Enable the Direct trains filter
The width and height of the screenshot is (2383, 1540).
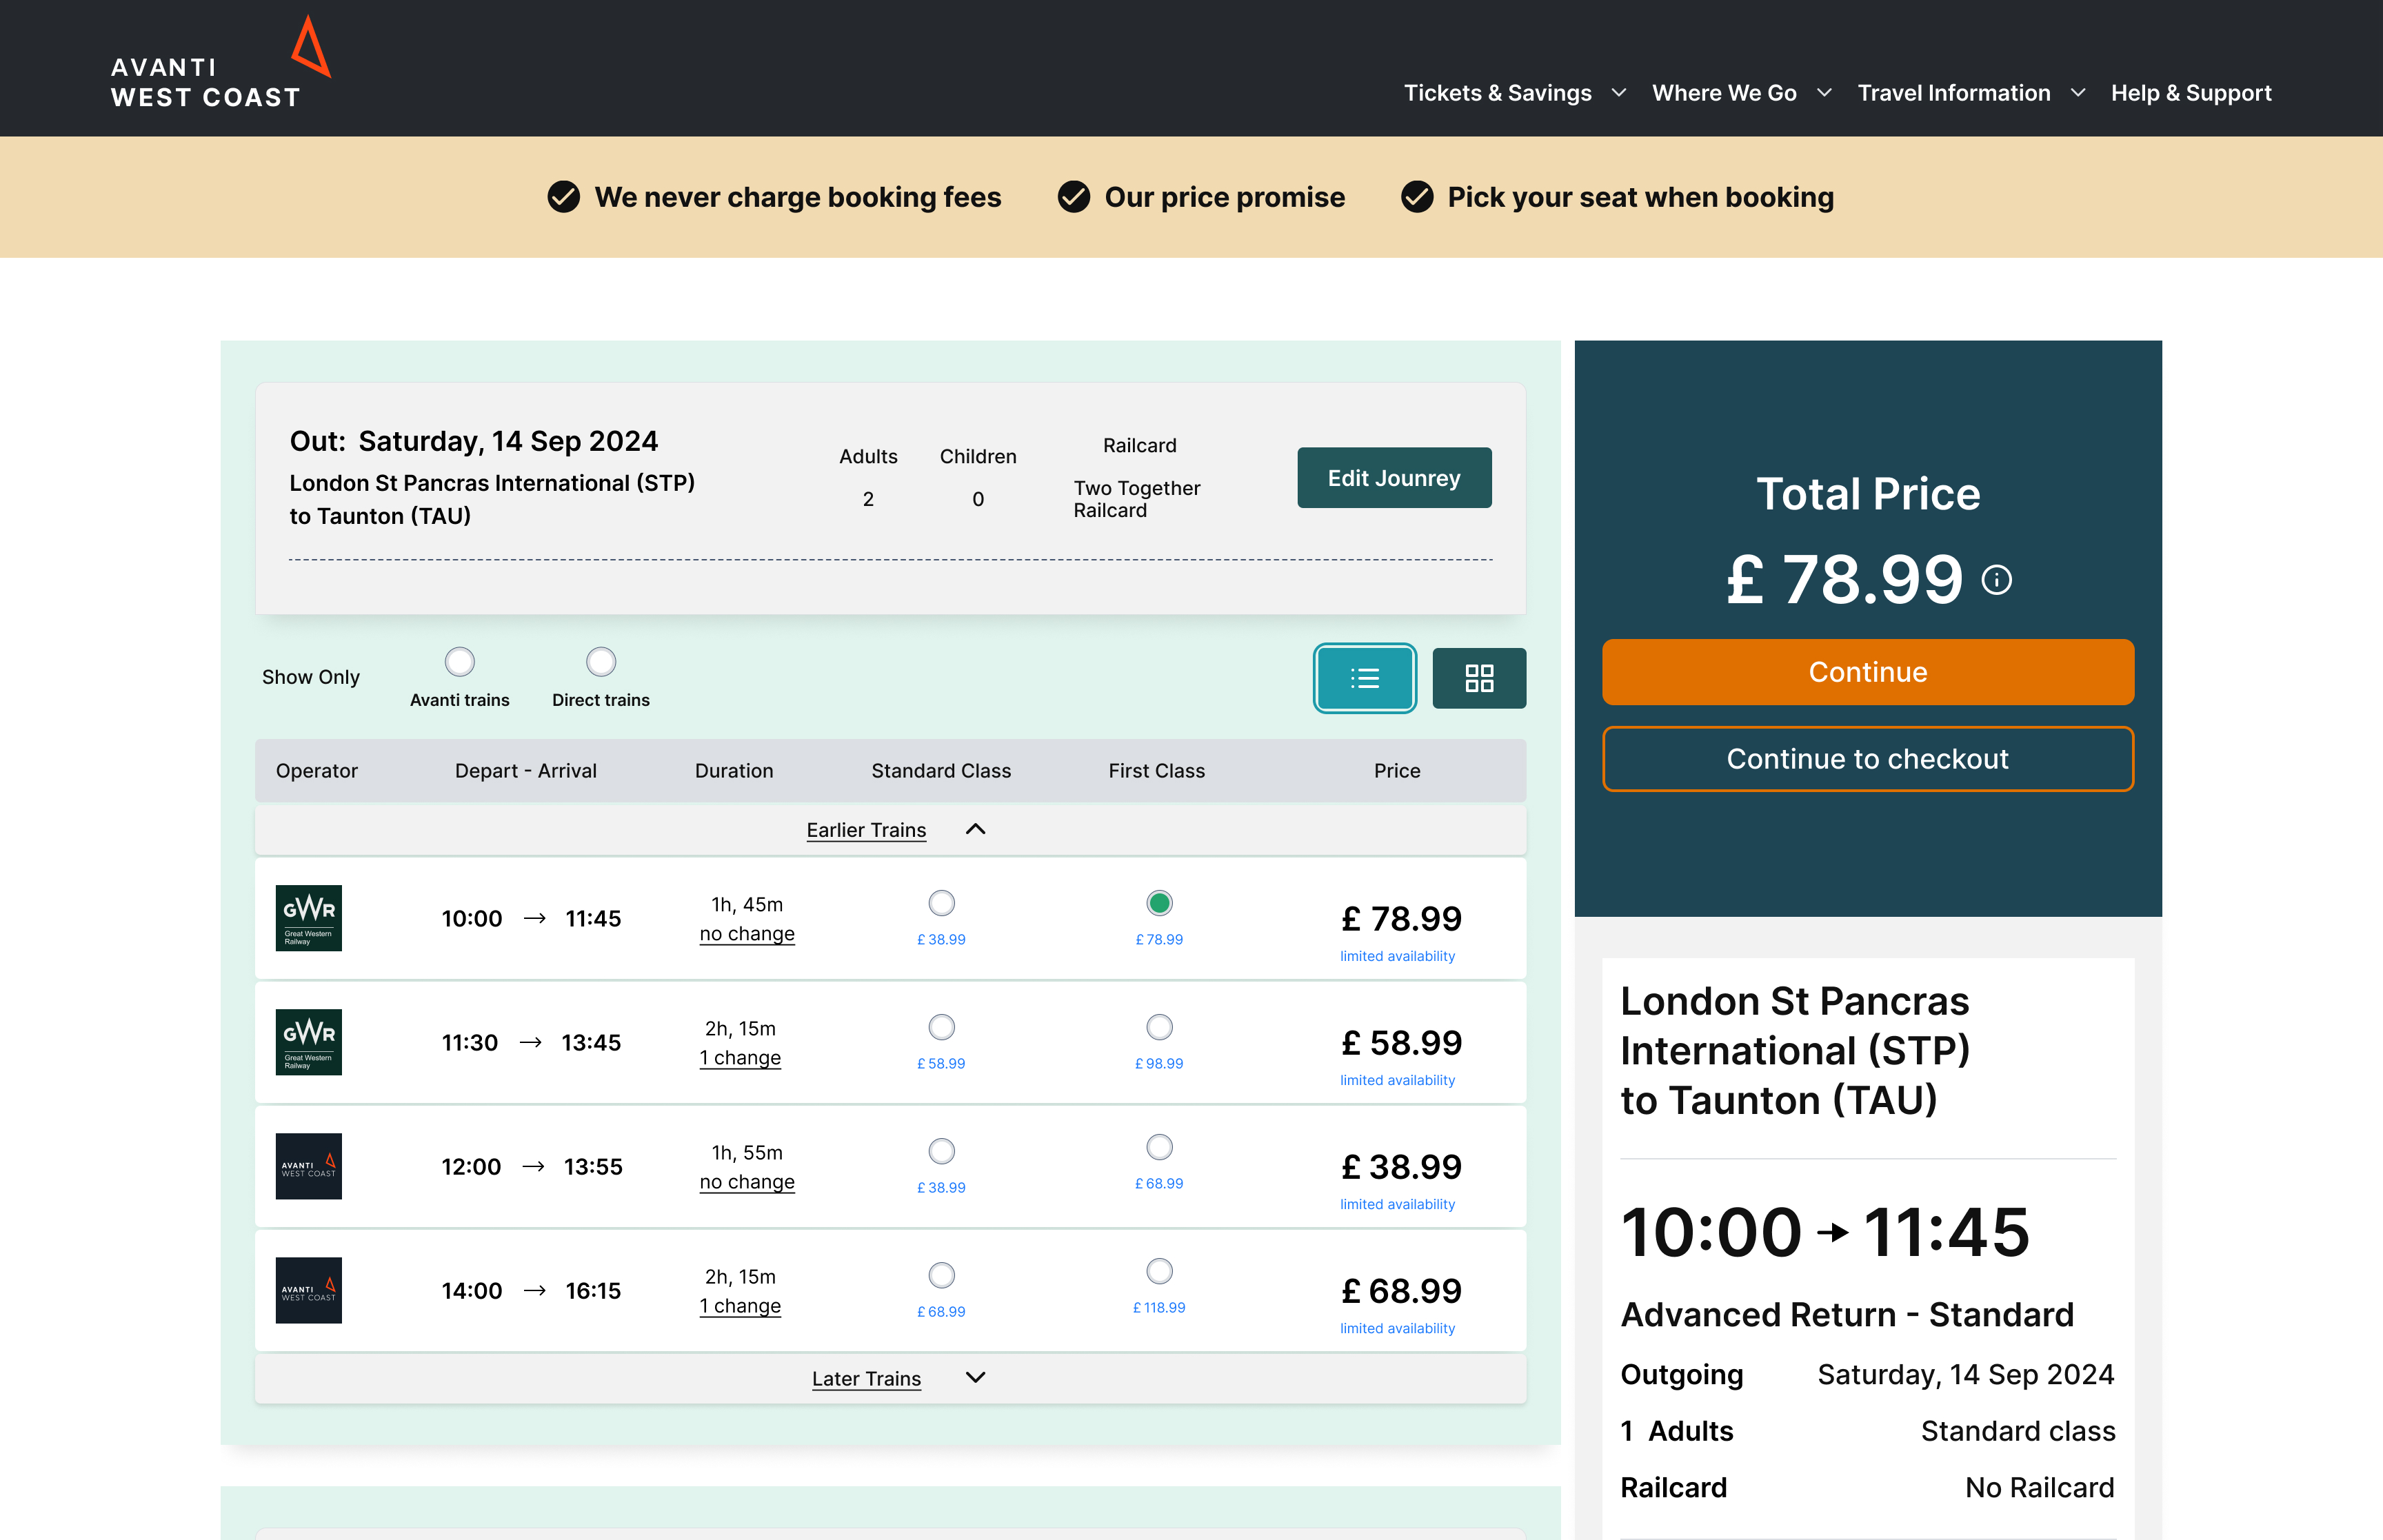tap(601, 662)
